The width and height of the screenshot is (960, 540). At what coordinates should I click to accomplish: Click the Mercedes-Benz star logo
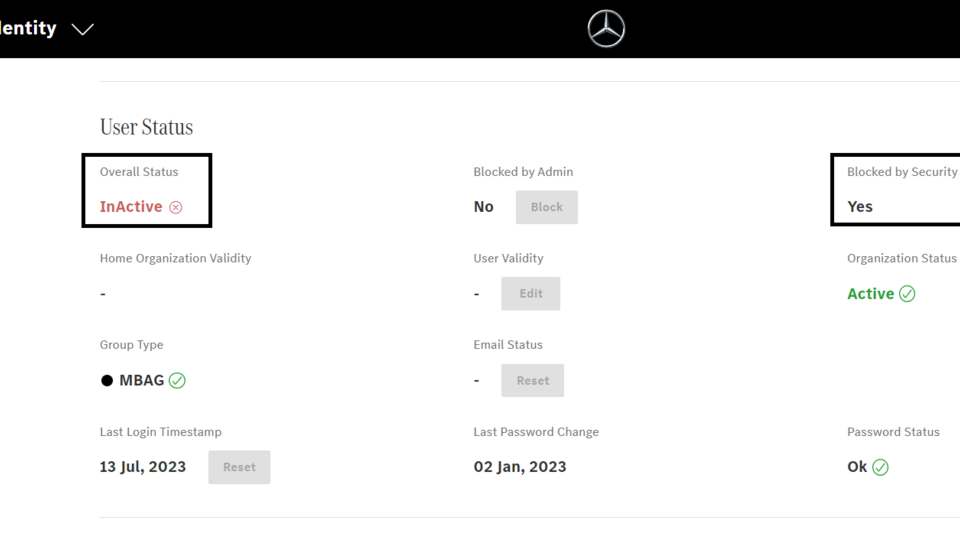click(x=606, y=29)
